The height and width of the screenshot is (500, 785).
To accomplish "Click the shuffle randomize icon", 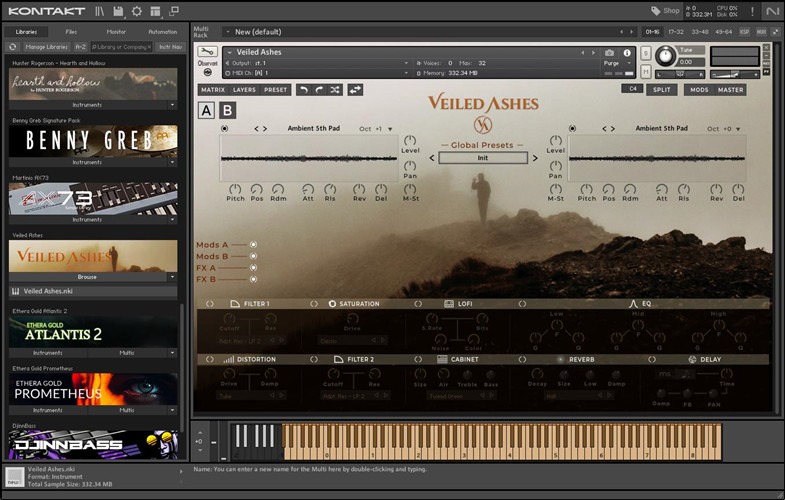I will tap(334, 90).
